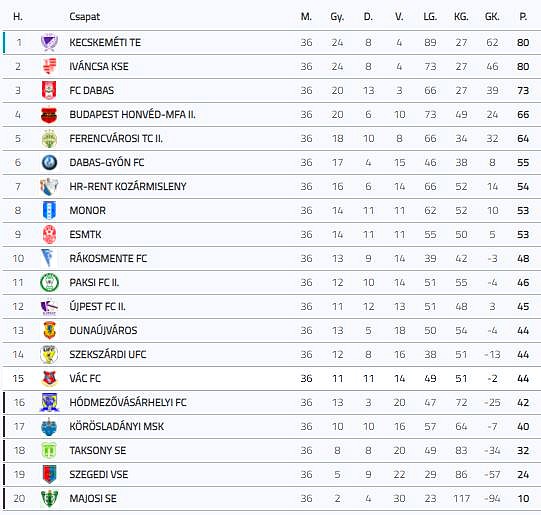Image resolution: width=541 pixels, height=515 pixels.
Task: Click the Szegedi VSE shield logo
Action: point(49,474)
